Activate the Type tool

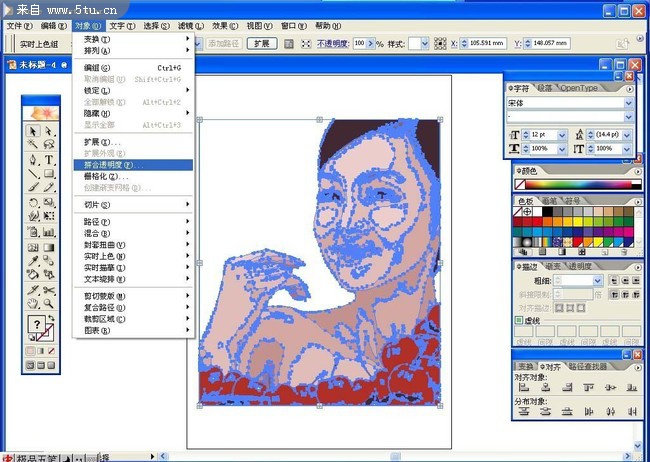(x=49, y=160)
